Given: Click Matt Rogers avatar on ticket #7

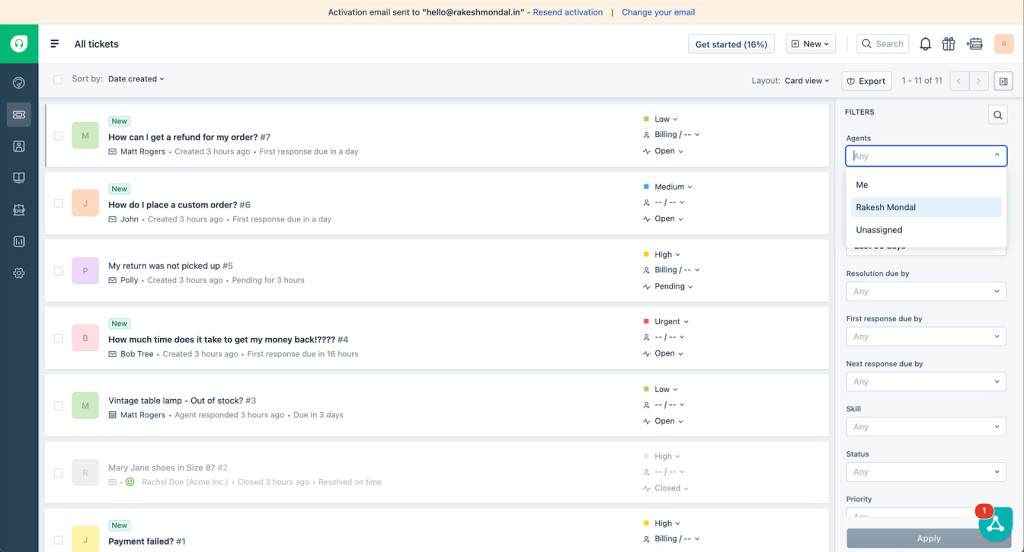Looking at the screenshot, I should (x=85, y=135).
